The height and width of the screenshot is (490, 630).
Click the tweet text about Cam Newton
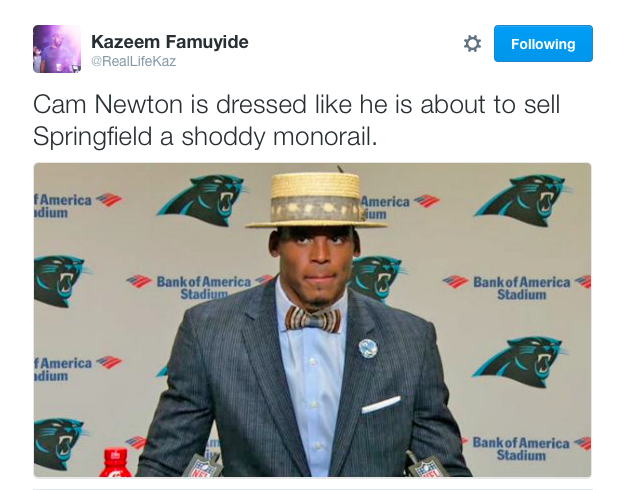pyautogui.click(x=297, y=120)
